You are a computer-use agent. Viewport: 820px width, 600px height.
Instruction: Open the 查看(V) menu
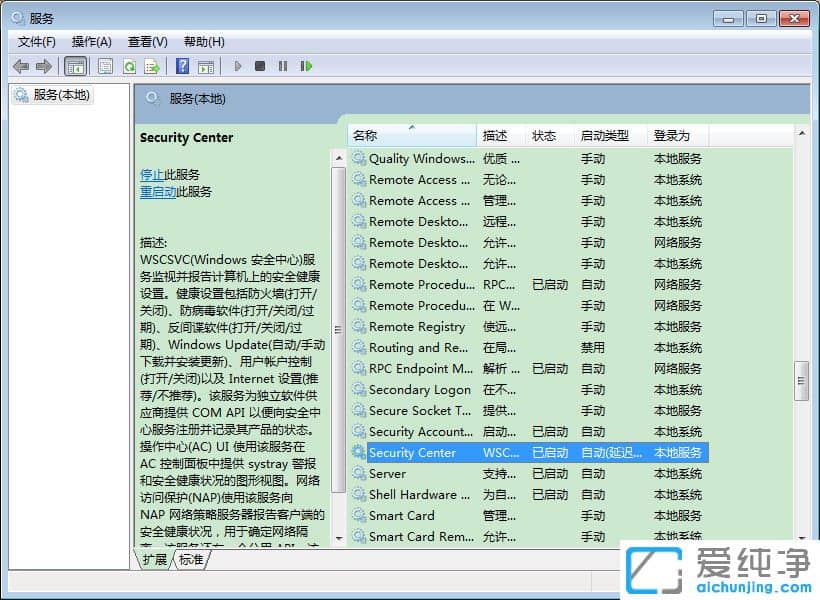click(x=145, y=41)
